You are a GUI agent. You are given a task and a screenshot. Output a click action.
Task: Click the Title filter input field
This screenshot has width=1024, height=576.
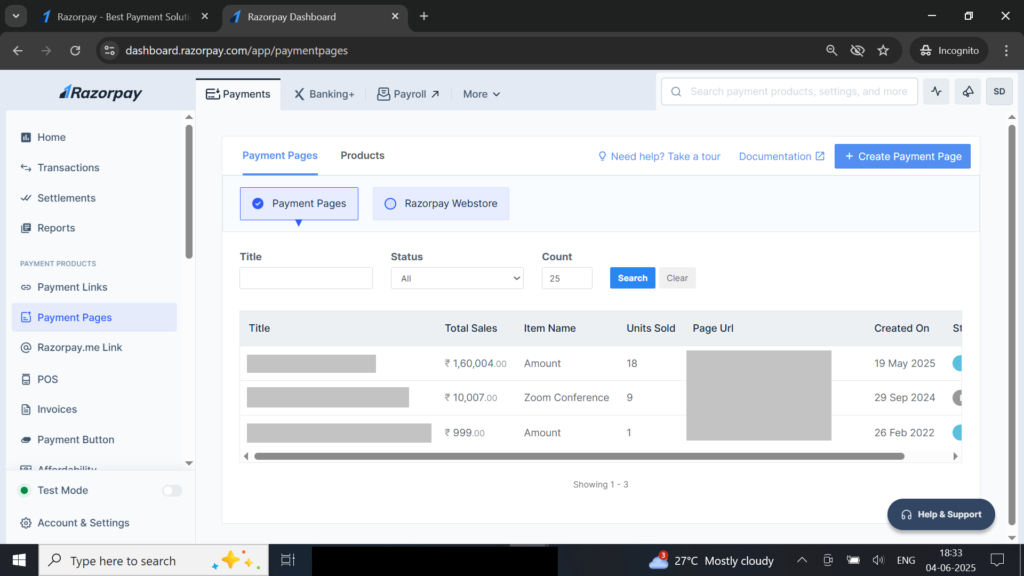click(x=306, y=278)
